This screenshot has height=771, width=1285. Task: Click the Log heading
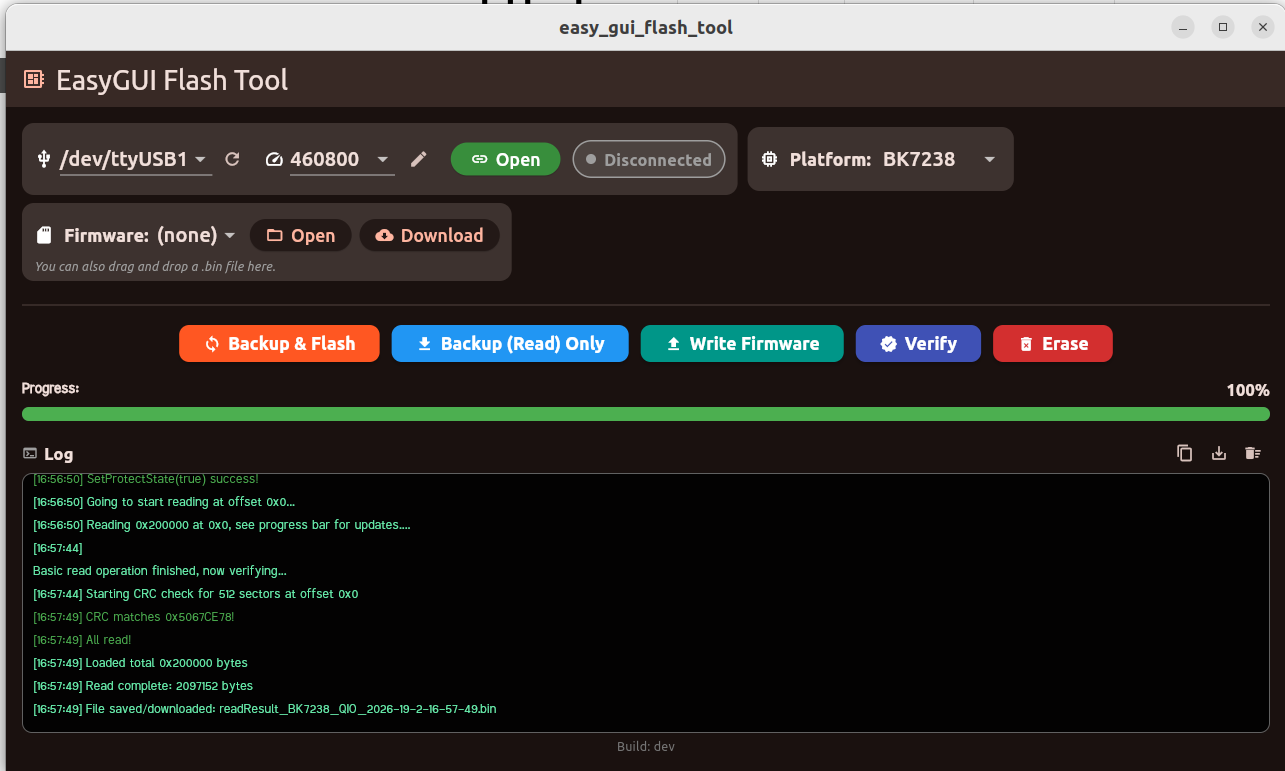point(58,454)
